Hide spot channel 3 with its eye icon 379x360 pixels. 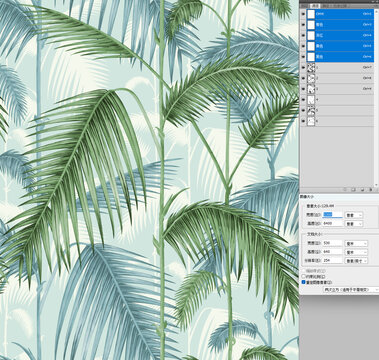tap(303, 89)
